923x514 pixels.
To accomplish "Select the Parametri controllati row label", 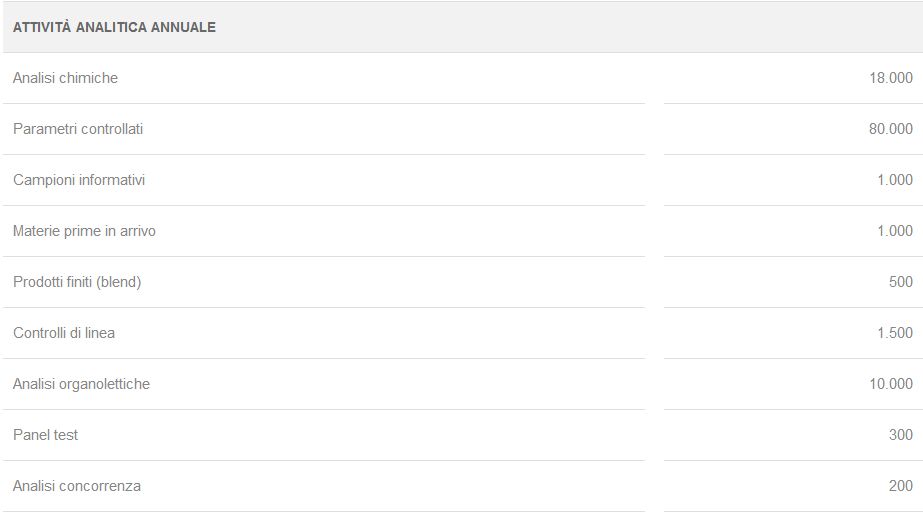I will pos(78,129).
